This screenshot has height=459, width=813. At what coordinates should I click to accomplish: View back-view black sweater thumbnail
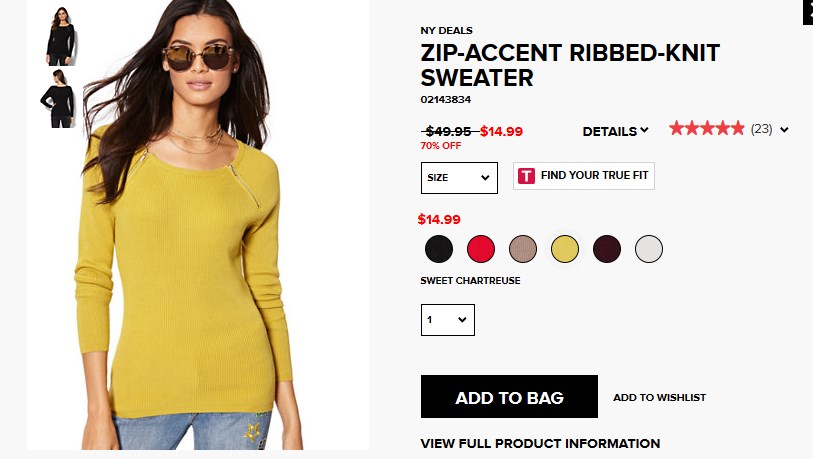click(58, 98)
